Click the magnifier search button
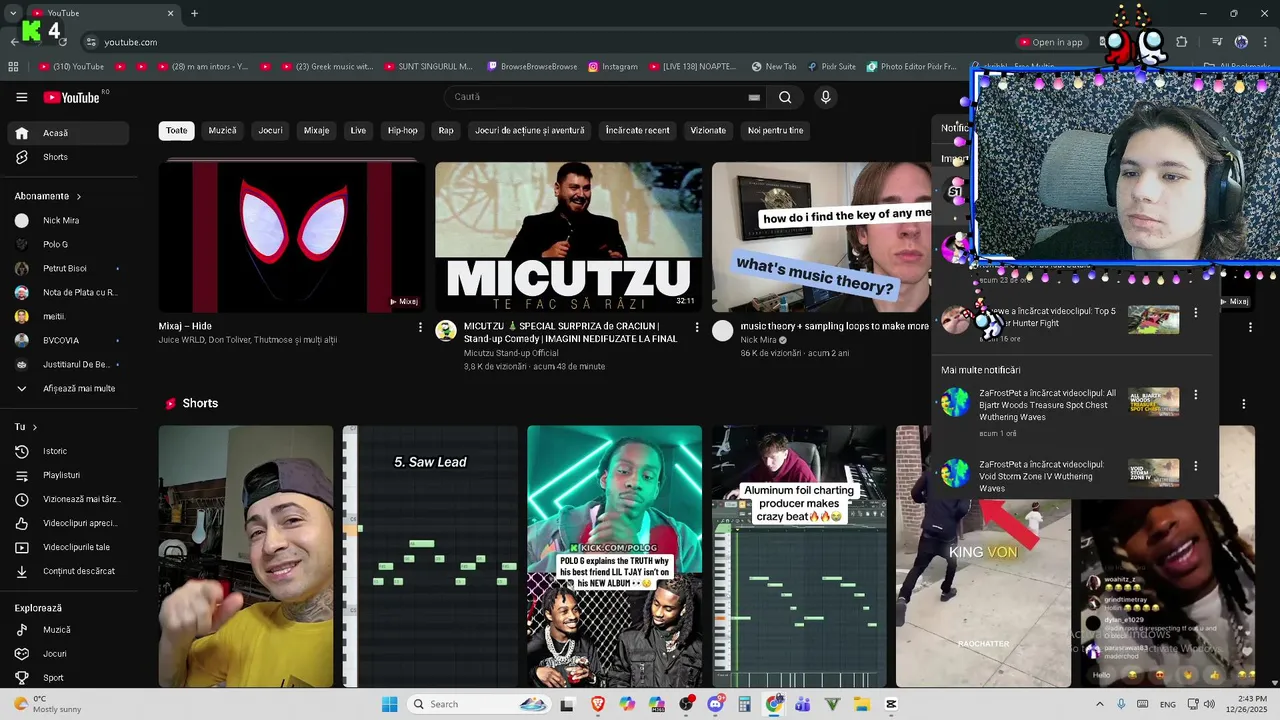The width and height of the screenshot is (1280, 720). (785, 97)
